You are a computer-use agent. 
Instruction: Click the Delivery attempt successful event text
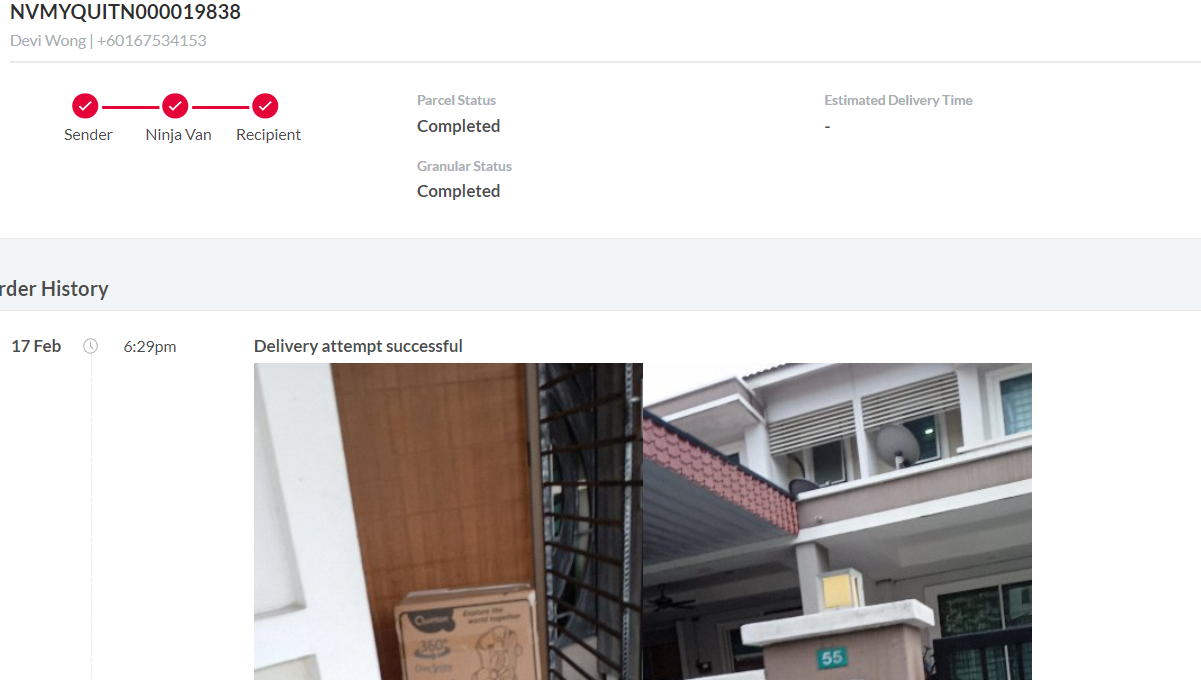click(358, 346)
